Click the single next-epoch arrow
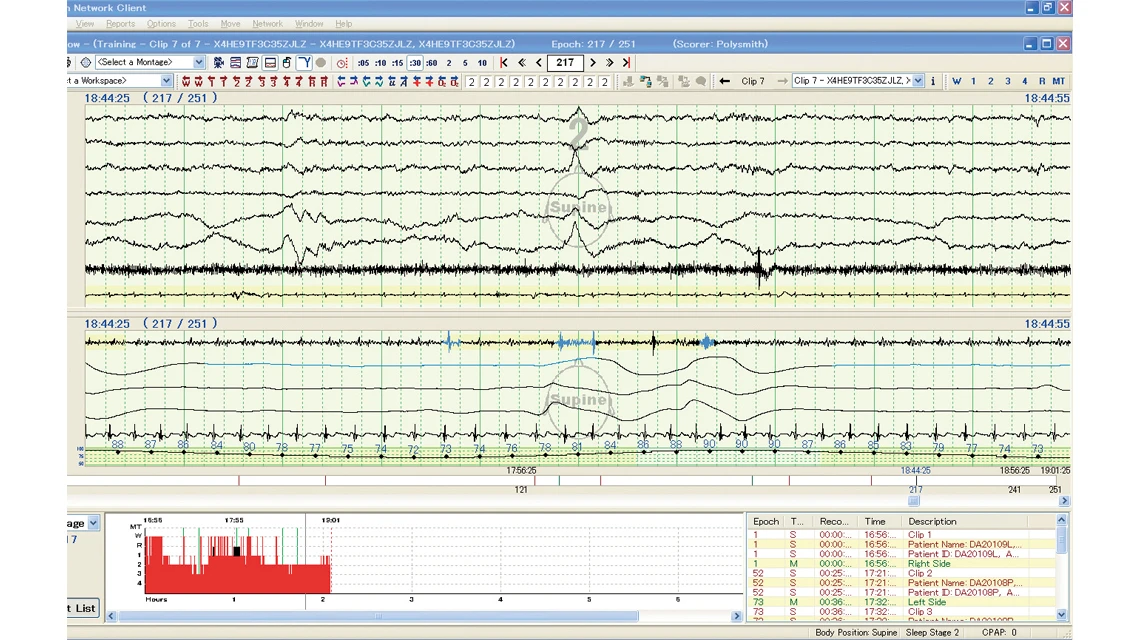The height and width of the screenshot is (640, 1140). pos(595,63)
